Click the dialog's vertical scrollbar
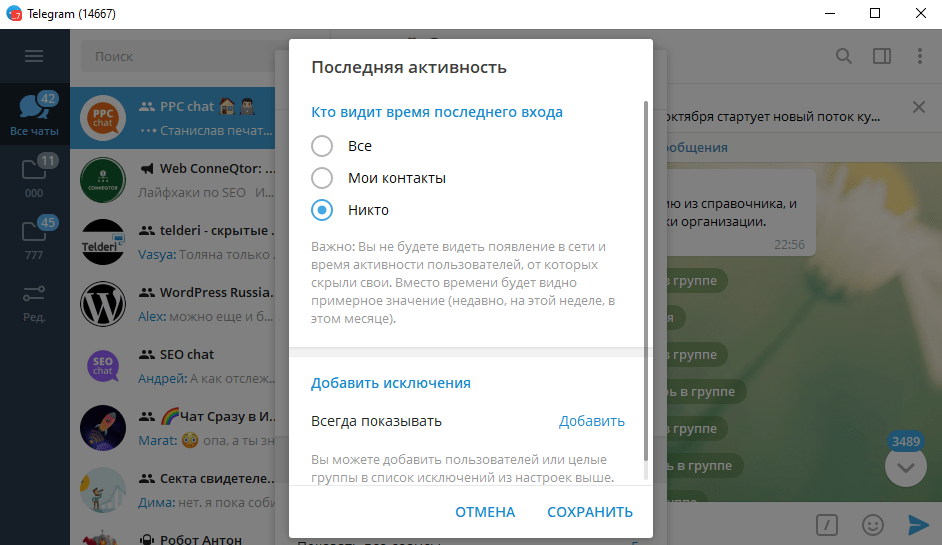The height and width of the screenshot is (545, 942). point(646,290)
